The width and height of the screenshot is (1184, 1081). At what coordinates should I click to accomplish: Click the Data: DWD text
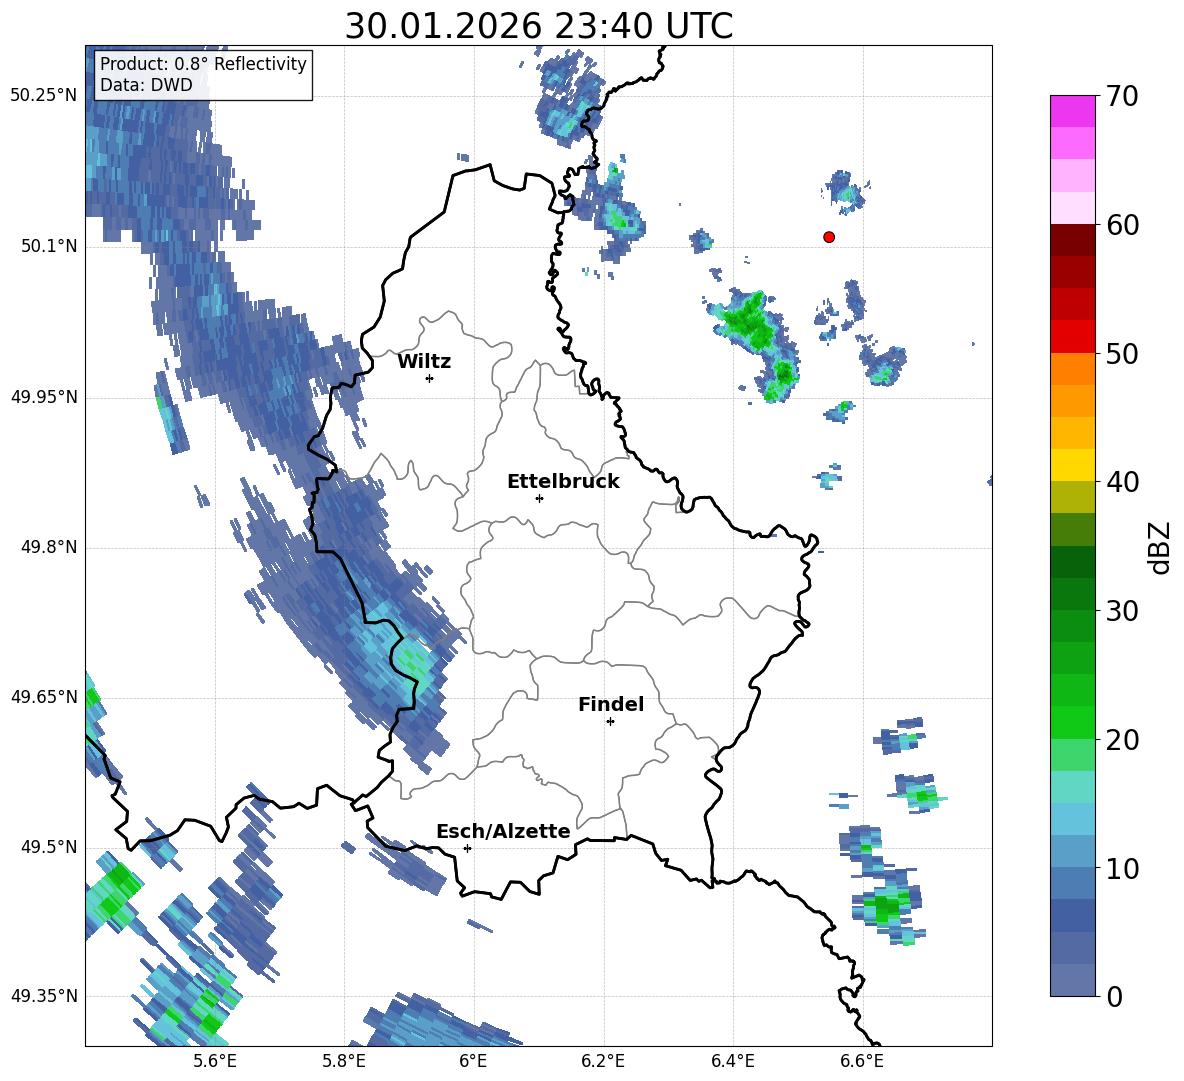146,85
